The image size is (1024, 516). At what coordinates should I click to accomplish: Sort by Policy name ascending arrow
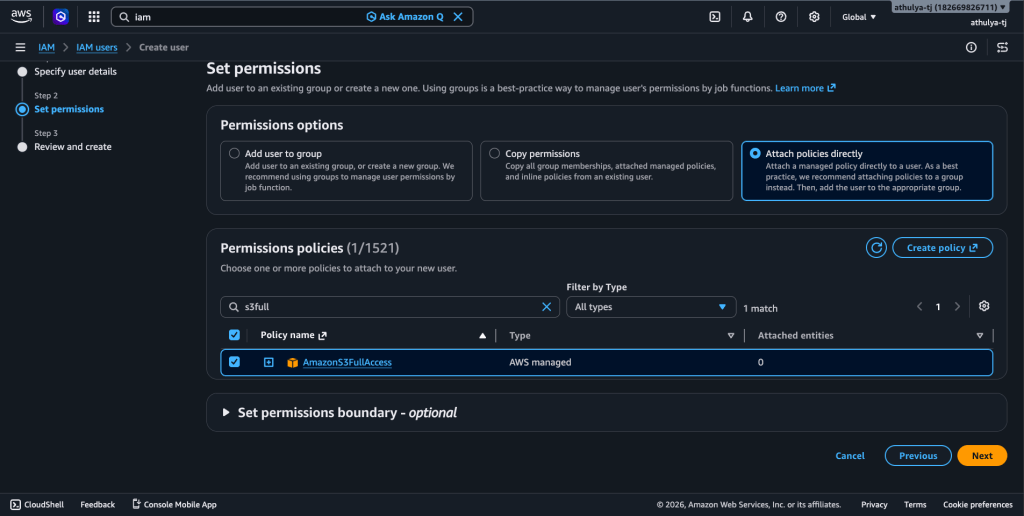tap(483, 336)
